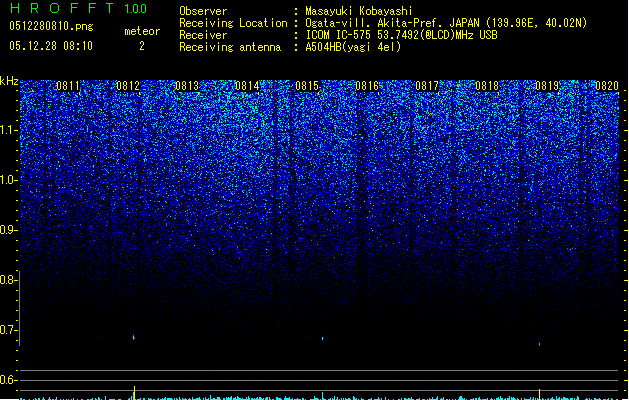The image size is (629, 400).
Task: Click the Receiver field label
Action: click(x=203, y=35)
